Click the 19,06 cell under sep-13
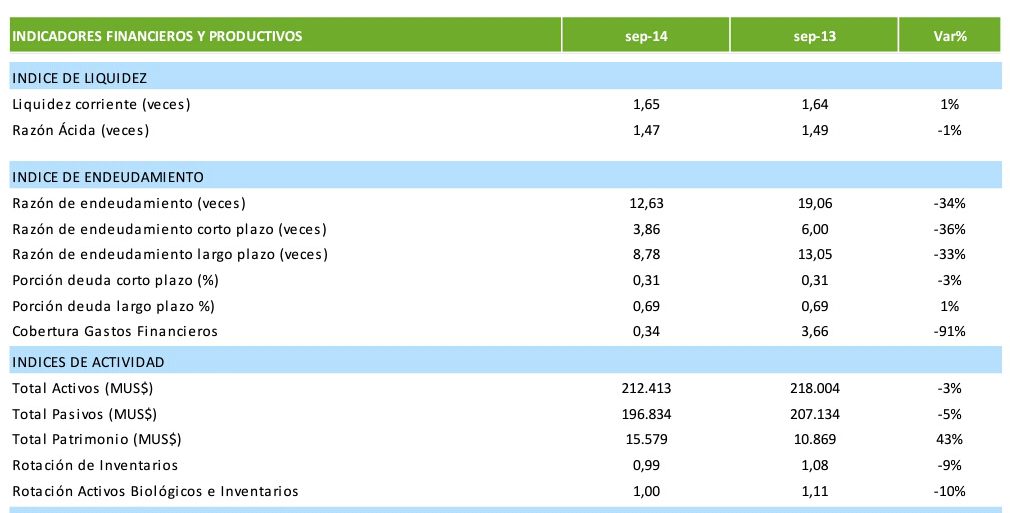The width and height of the screenshot is (1010, 513). tap(815, 203)
